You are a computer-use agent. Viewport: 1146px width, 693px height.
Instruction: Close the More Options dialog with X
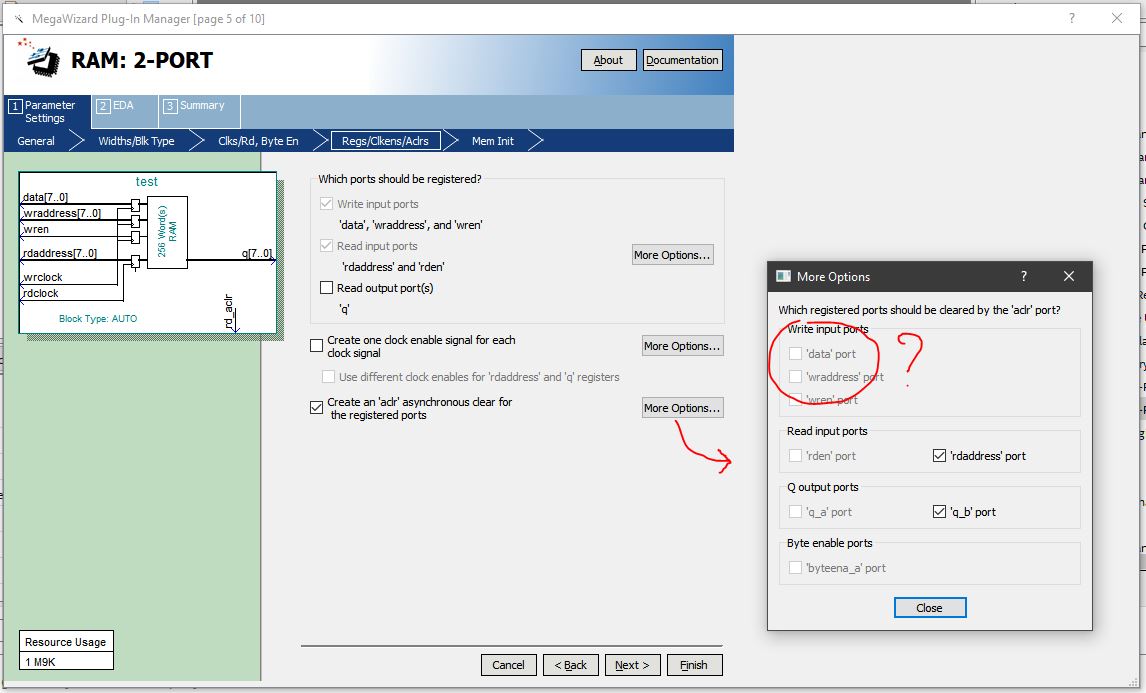click(1069, 276)
